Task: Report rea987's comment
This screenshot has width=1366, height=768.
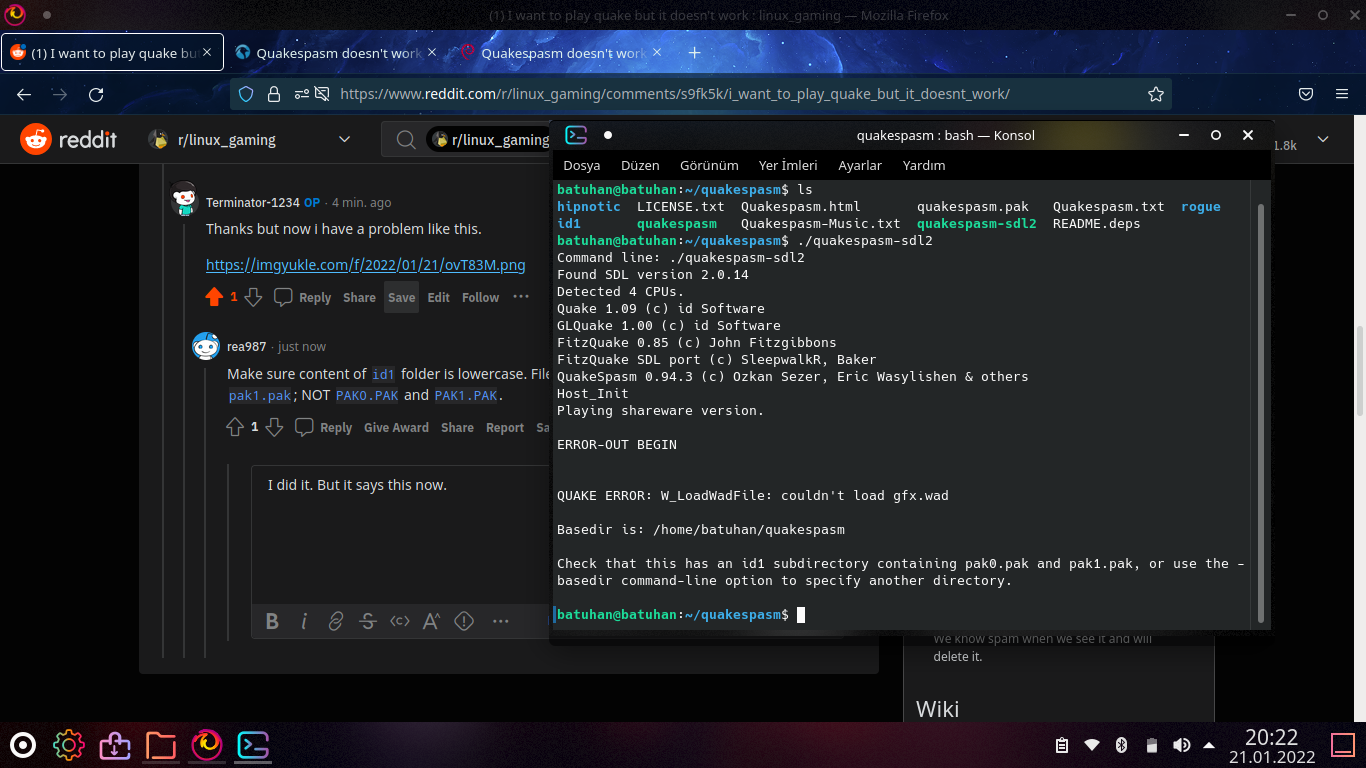Action: [x=505, y=427]
